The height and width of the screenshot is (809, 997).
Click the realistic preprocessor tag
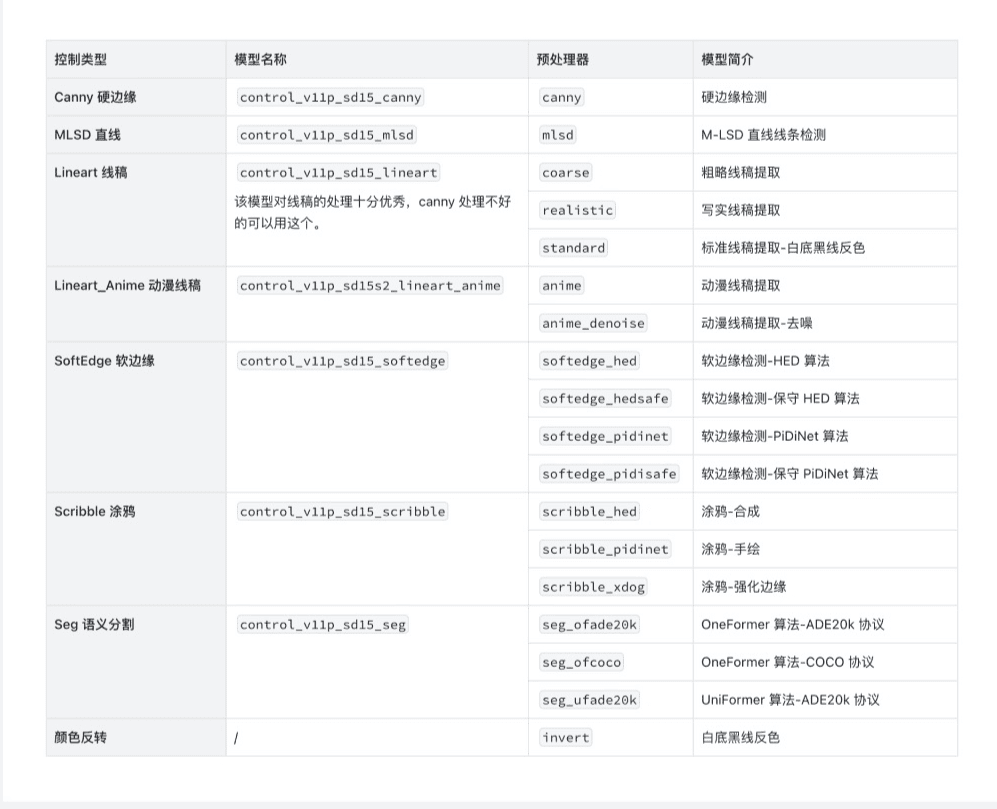pyautogui.click(x=577, y=210)
